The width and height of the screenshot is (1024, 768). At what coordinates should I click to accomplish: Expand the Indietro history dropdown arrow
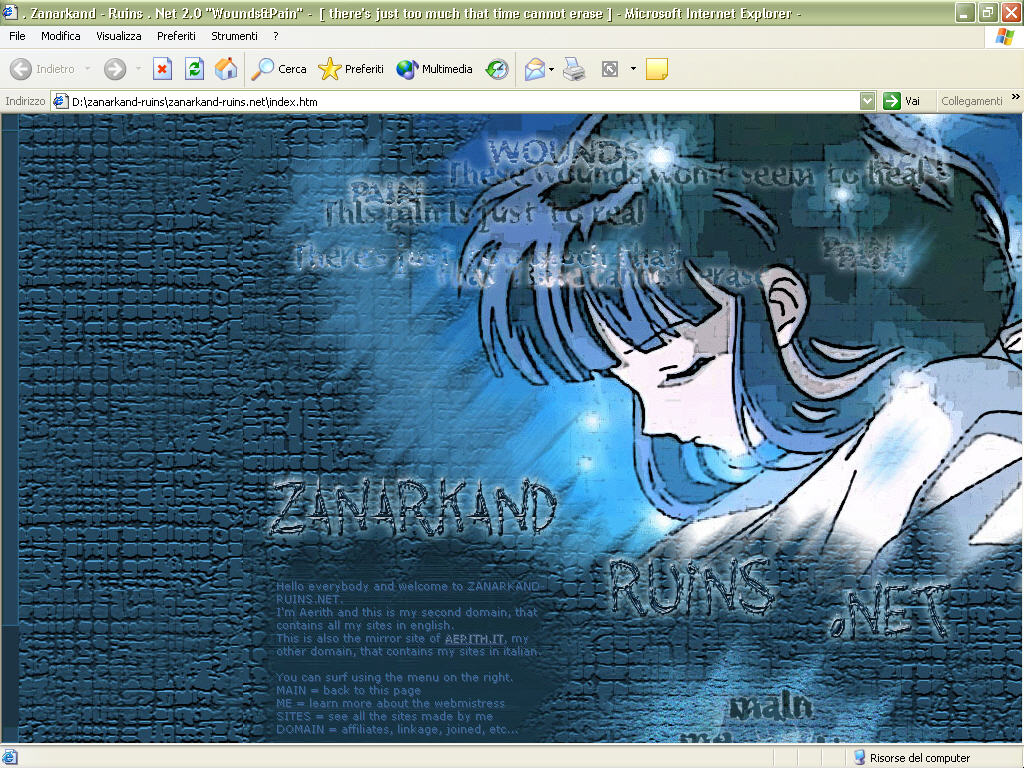tap(88, 69)
